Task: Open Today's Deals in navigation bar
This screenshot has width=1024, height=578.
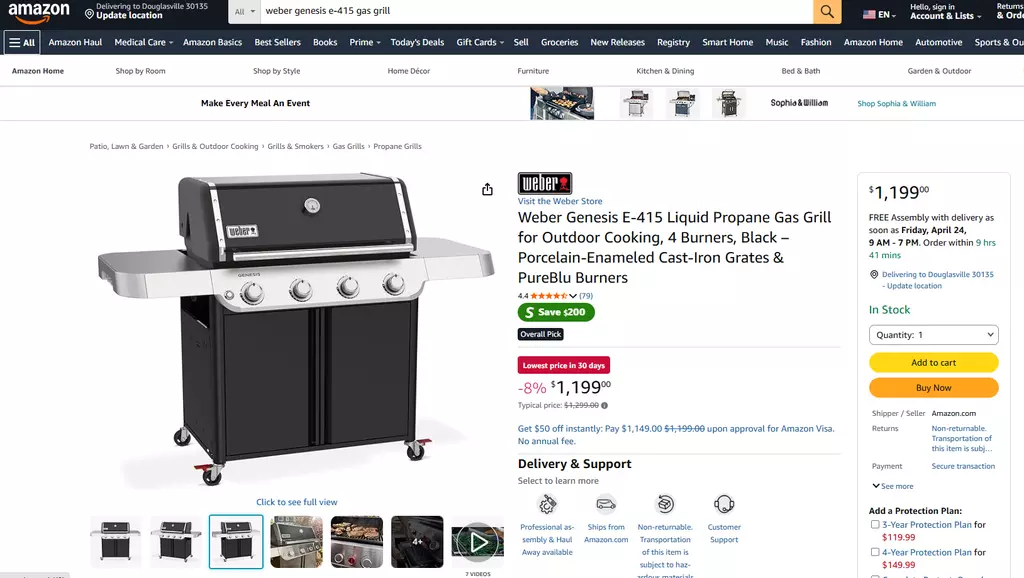Action: [417, 42]
